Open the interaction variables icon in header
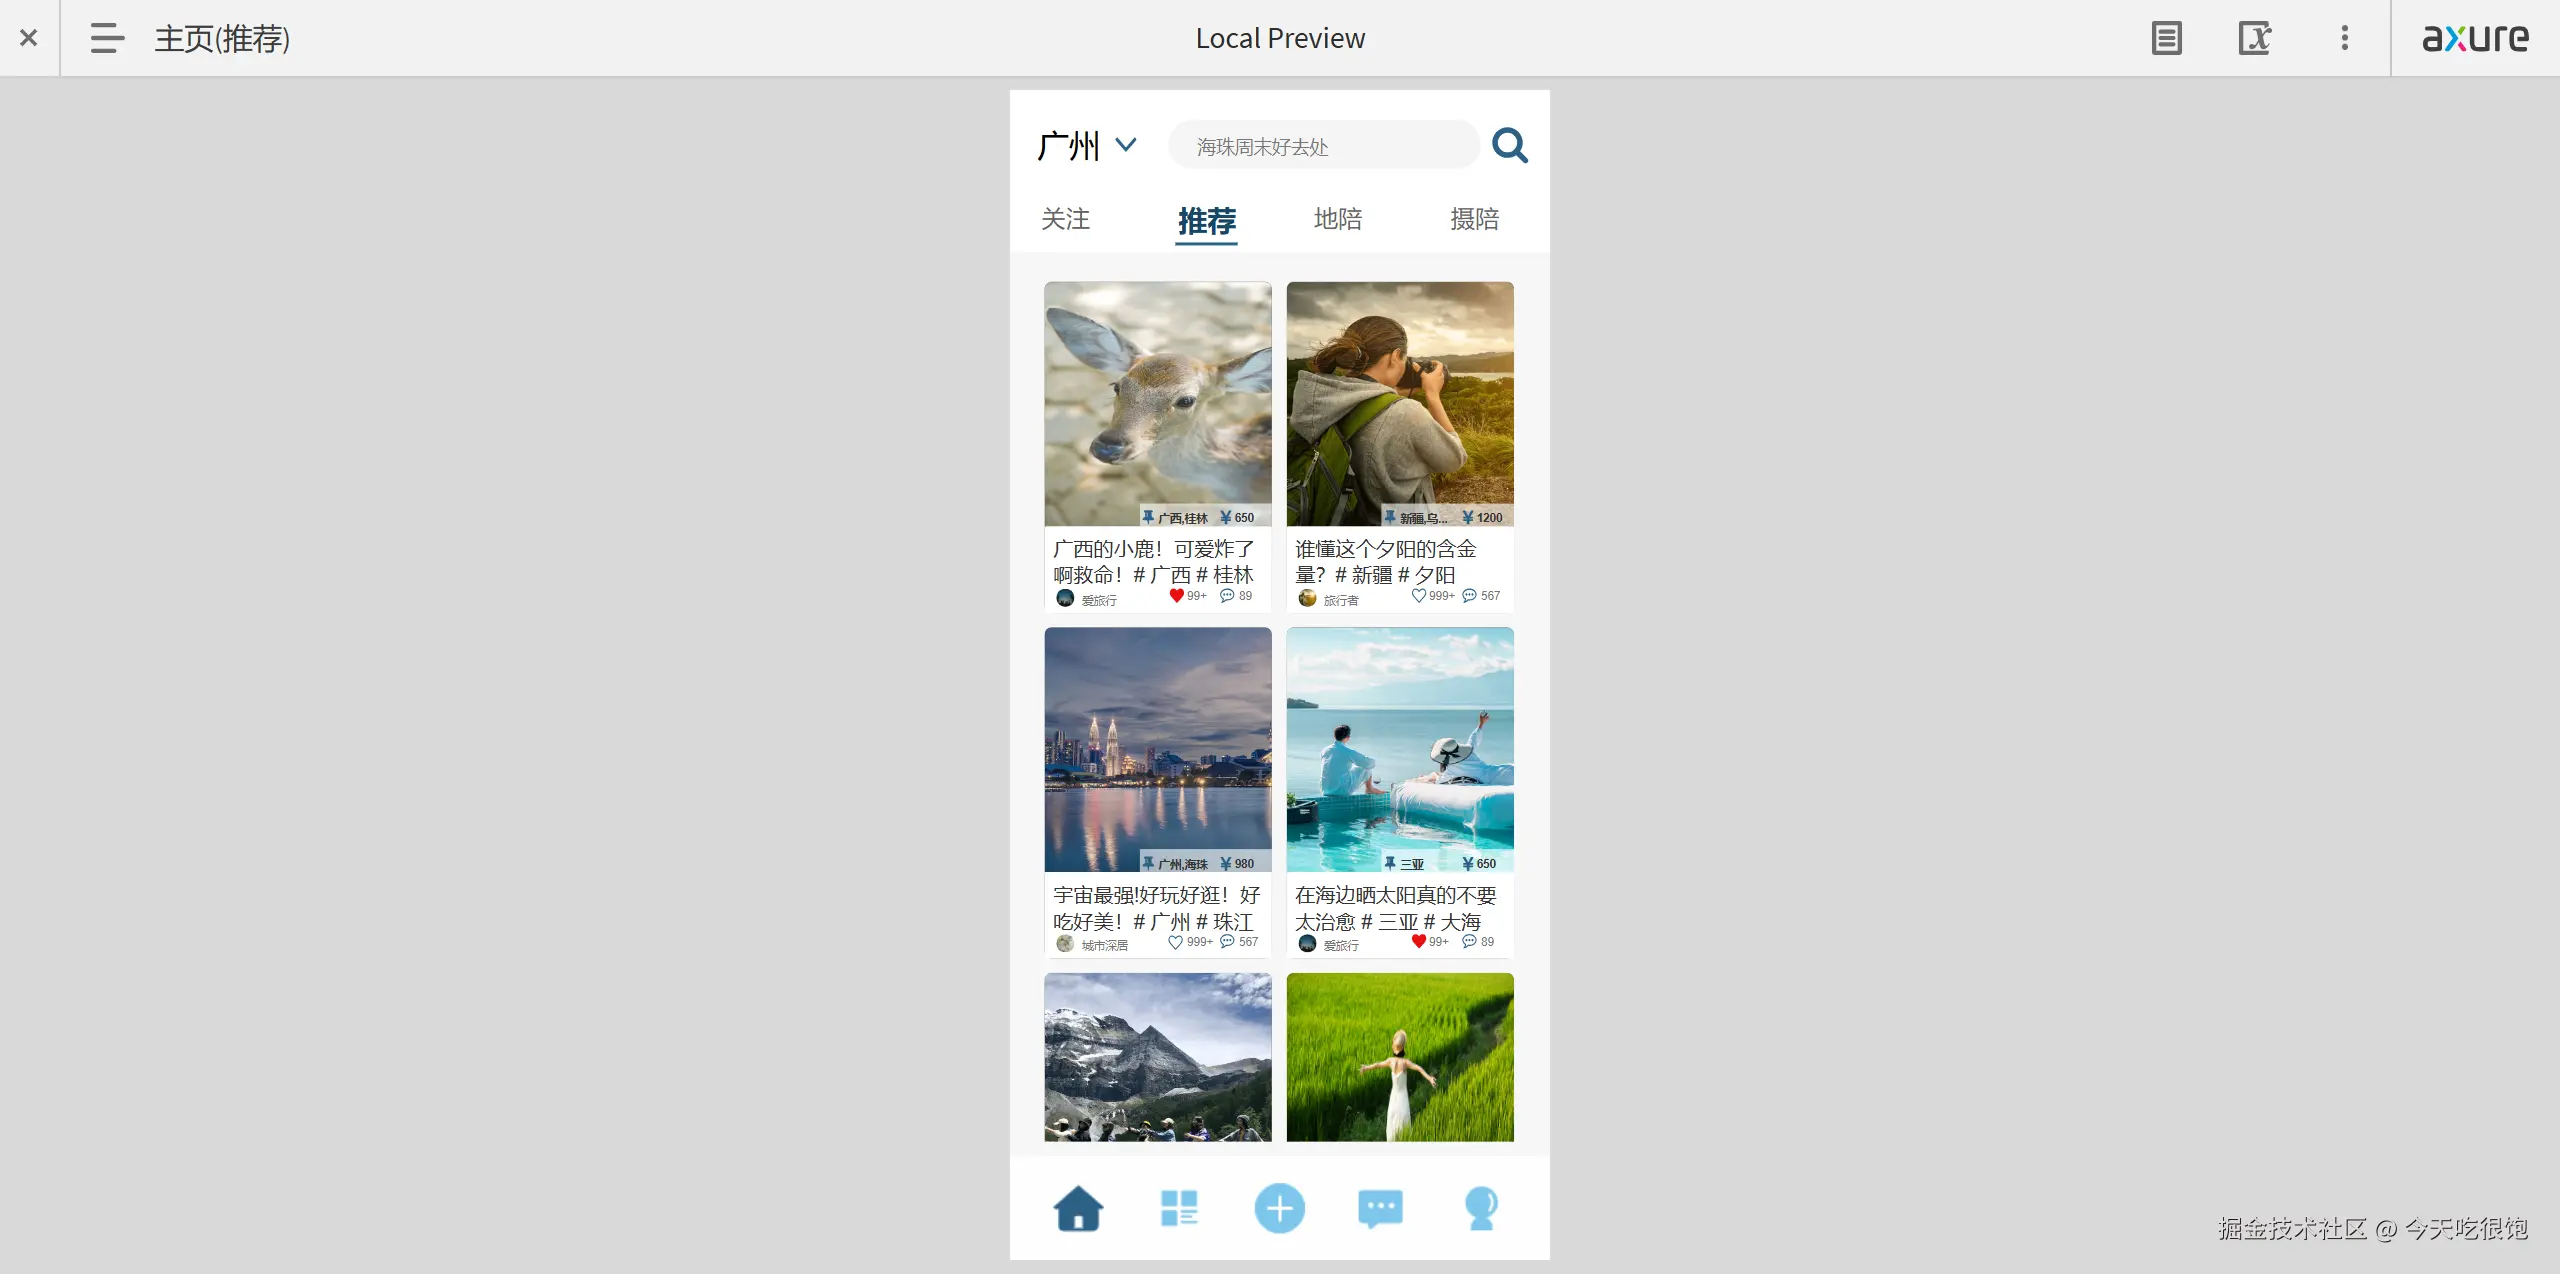Screen dimensions: 2560x1274 [2255, 38]
